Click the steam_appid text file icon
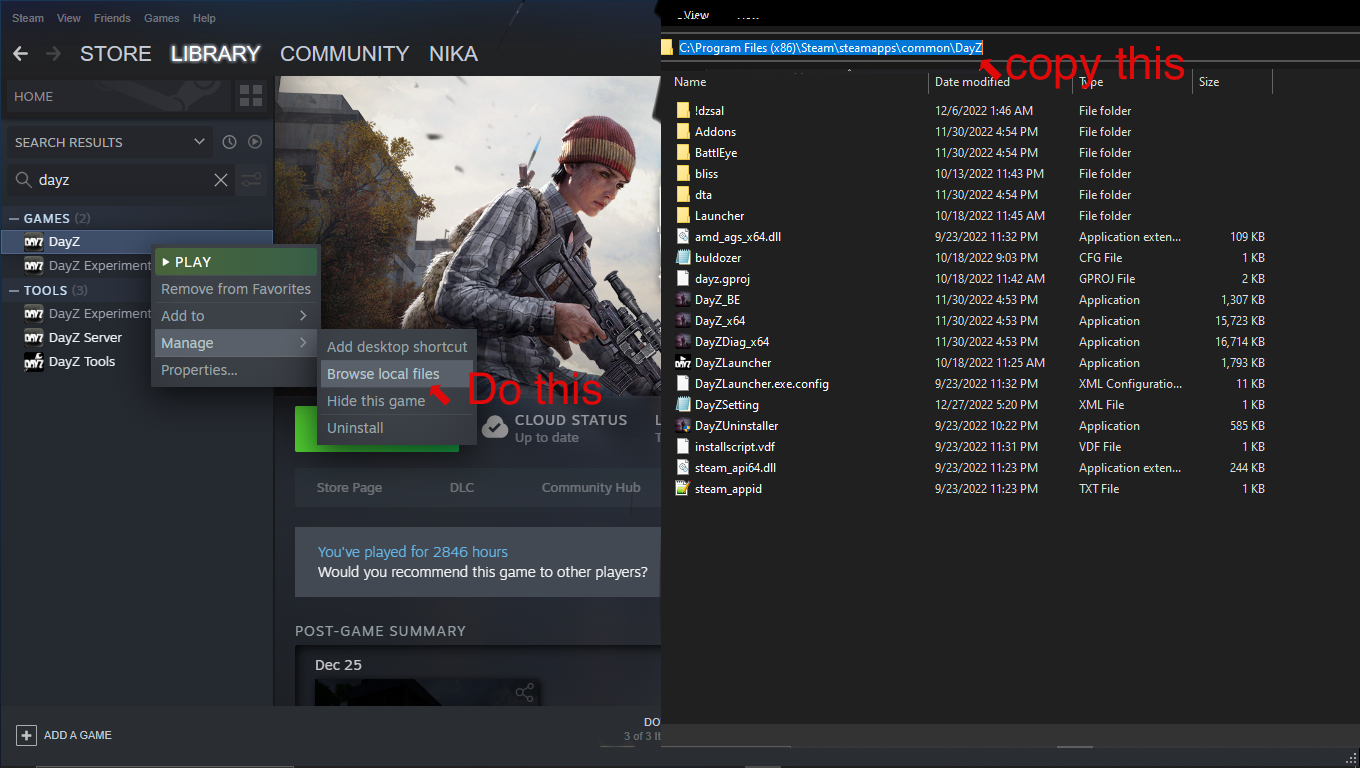The height and width of the screenshot is (768, 1360). (683, 489)
